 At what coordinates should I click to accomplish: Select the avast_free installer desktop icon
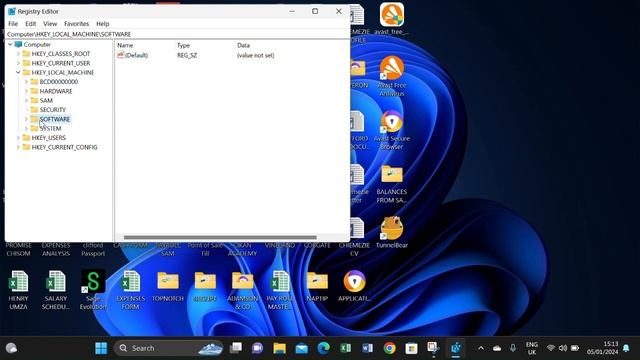(392, 19)
